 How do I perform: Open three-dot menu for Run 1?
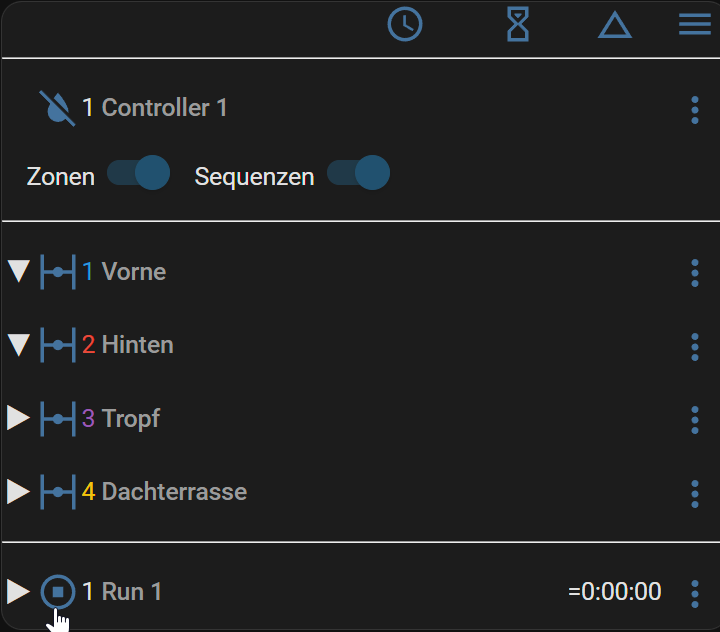pos(695,594)
